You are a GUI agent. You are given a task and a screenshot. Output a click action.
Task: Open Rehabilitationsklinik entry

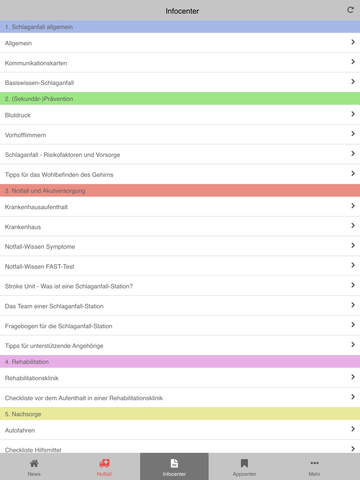coord(180,378)
